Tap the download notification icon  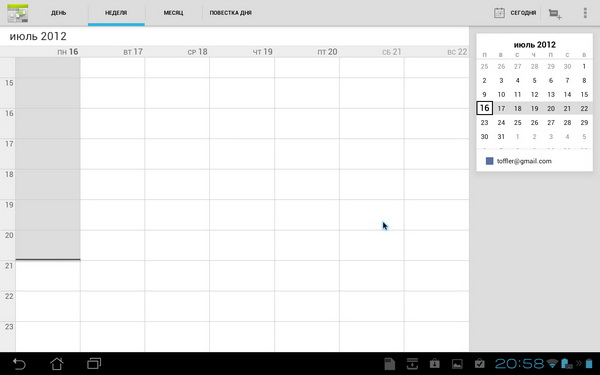click(x=412, y=364)
